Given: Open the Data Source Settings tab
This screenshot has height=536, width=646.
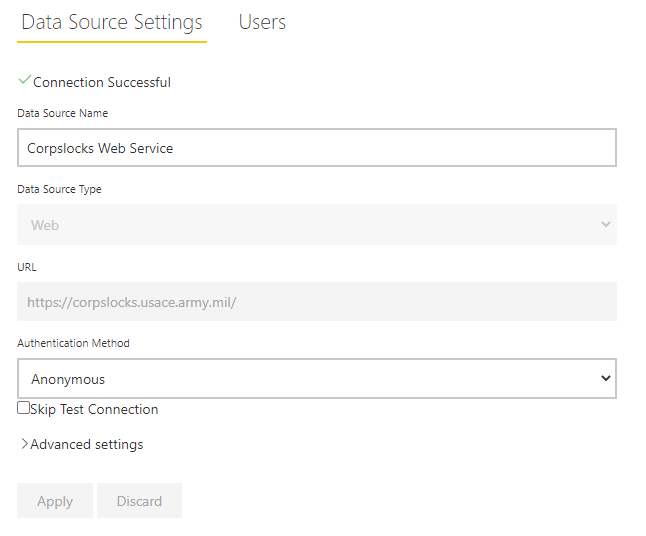Looking at the screenshot, I should [112, 22].
